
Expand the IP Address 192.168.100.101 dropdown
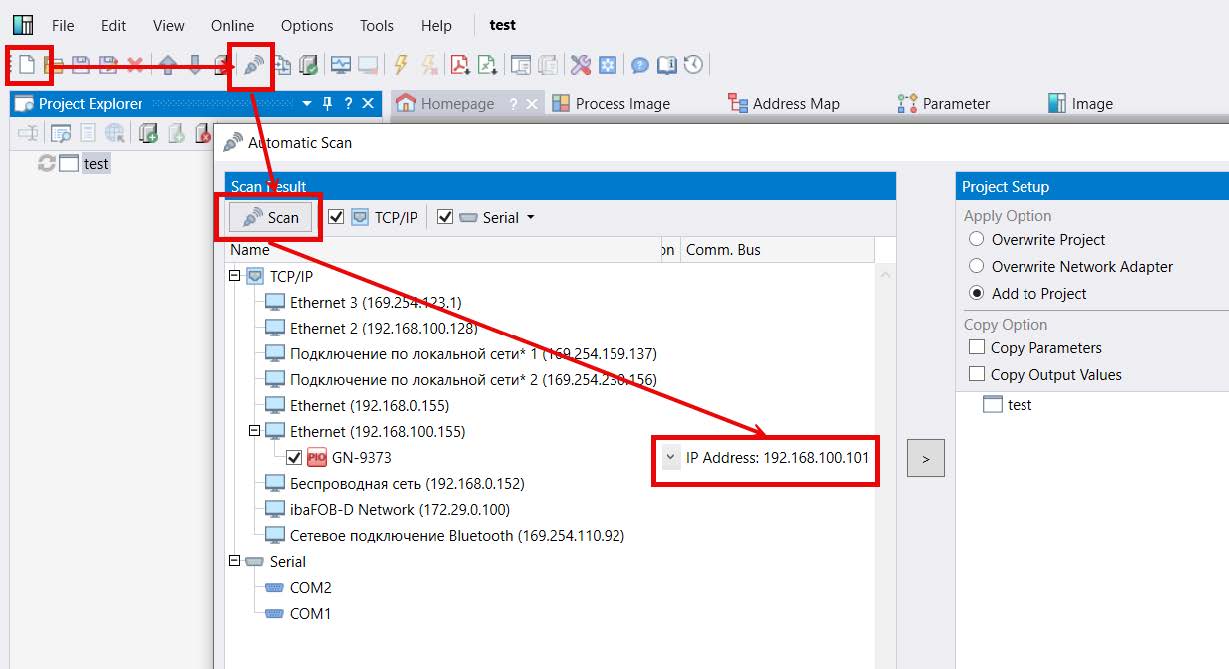670,458
